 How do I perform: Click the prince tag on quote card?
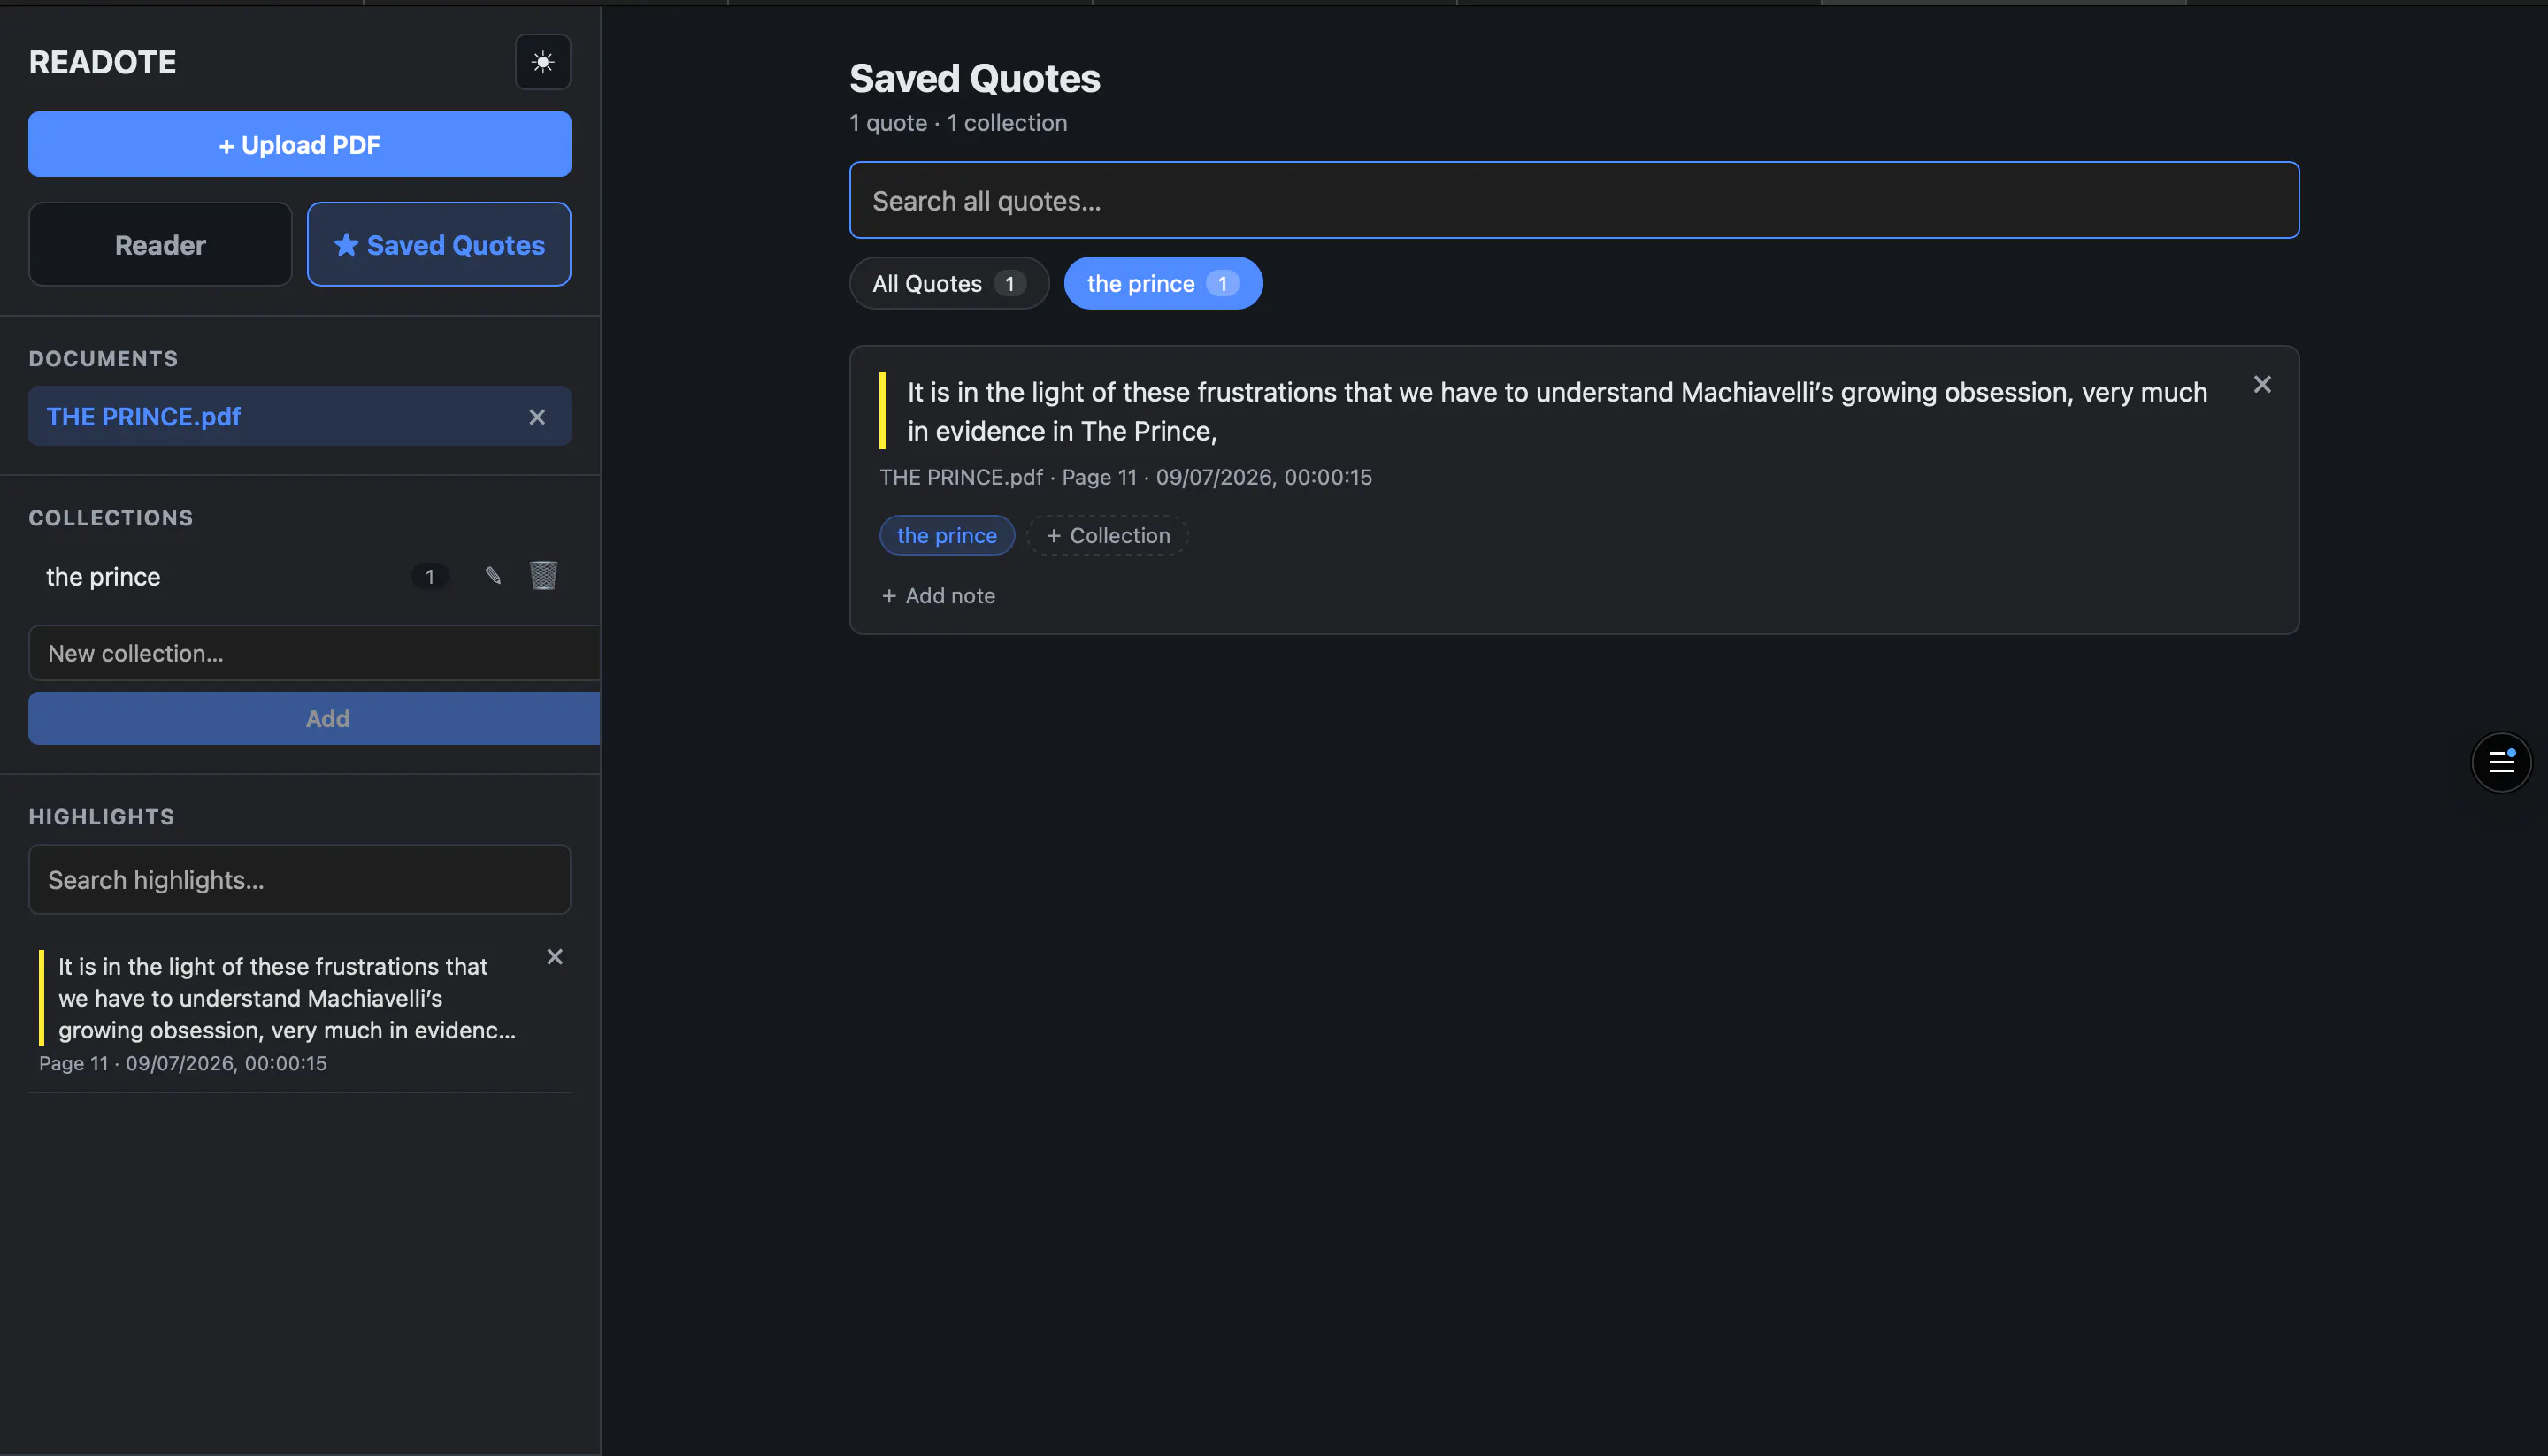click(947, 535)
